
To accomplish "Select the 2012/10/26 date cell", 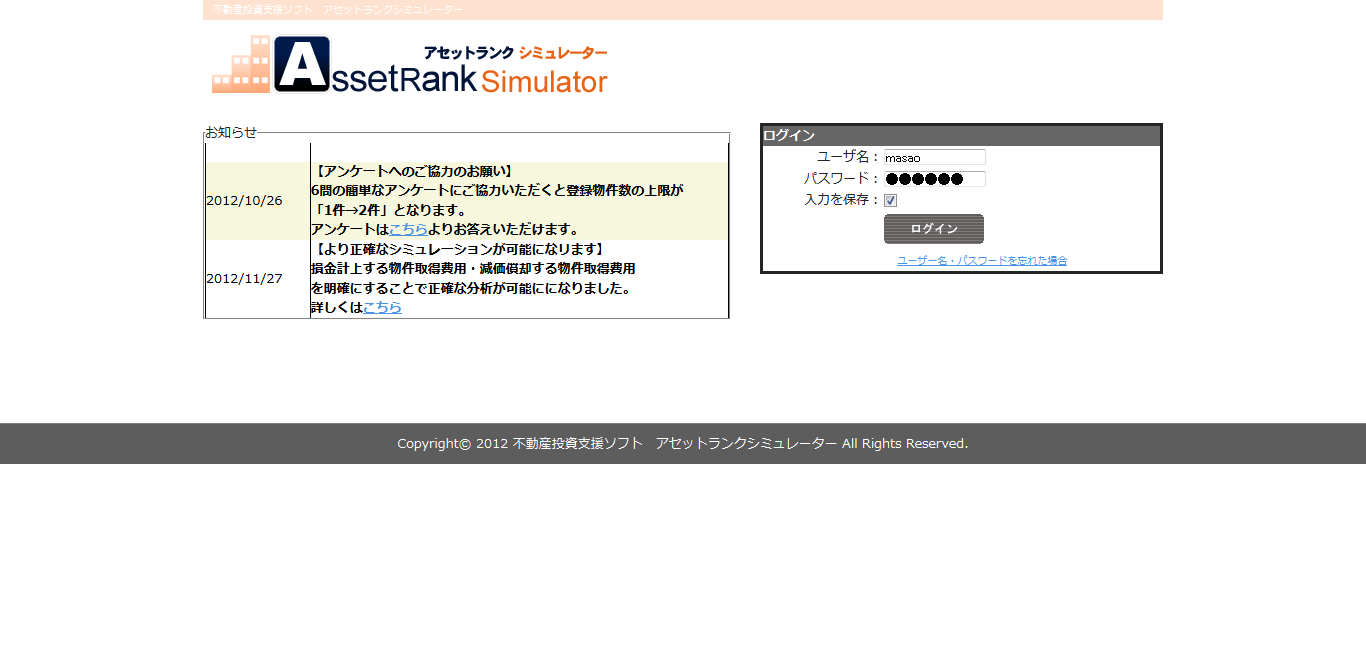I will [244, 201].
